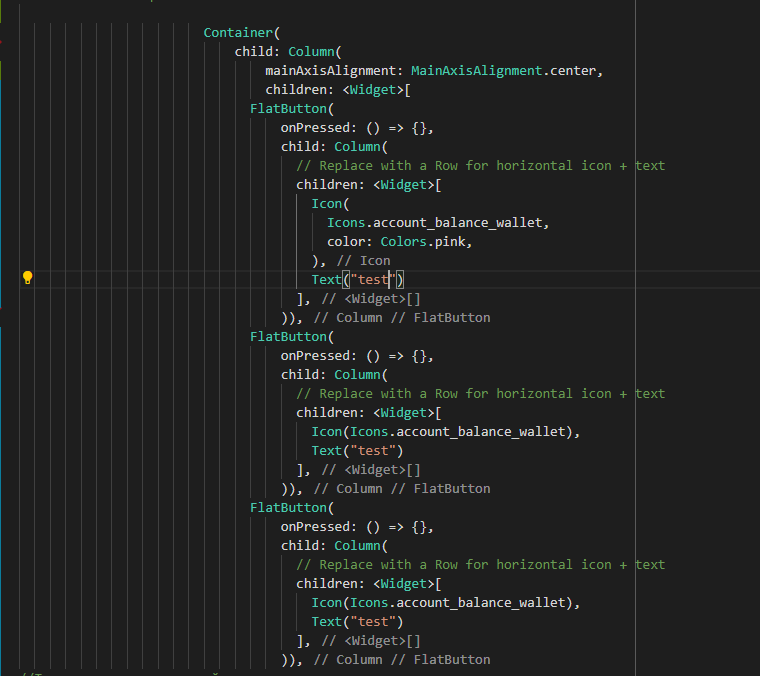The height and width of the screenshot is (676, 760).
Task: Click "Icons" on the line above color: Colors.pink
Action: click(x=346, y=223)
